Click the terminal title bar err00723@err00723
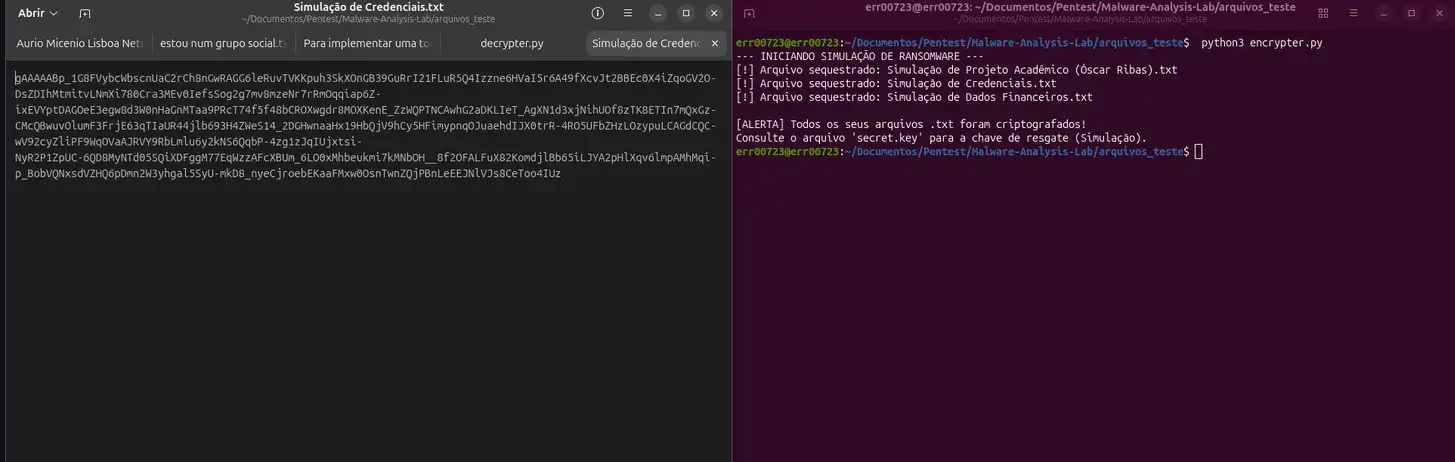Image resolution: width=1455 pixels, height=462 pixels. click(x=1080, y=7)
